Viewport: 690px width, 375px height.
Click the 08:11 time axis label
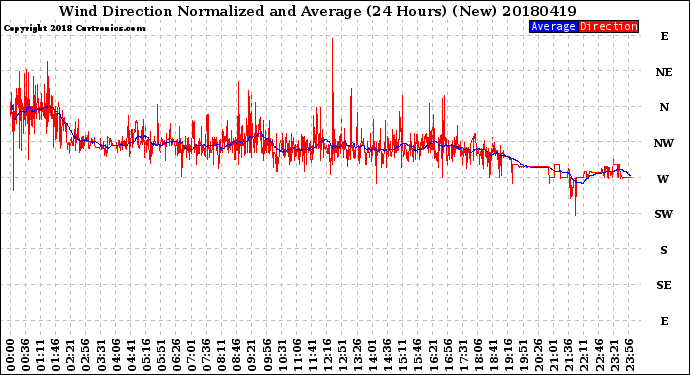pos(221,355)
